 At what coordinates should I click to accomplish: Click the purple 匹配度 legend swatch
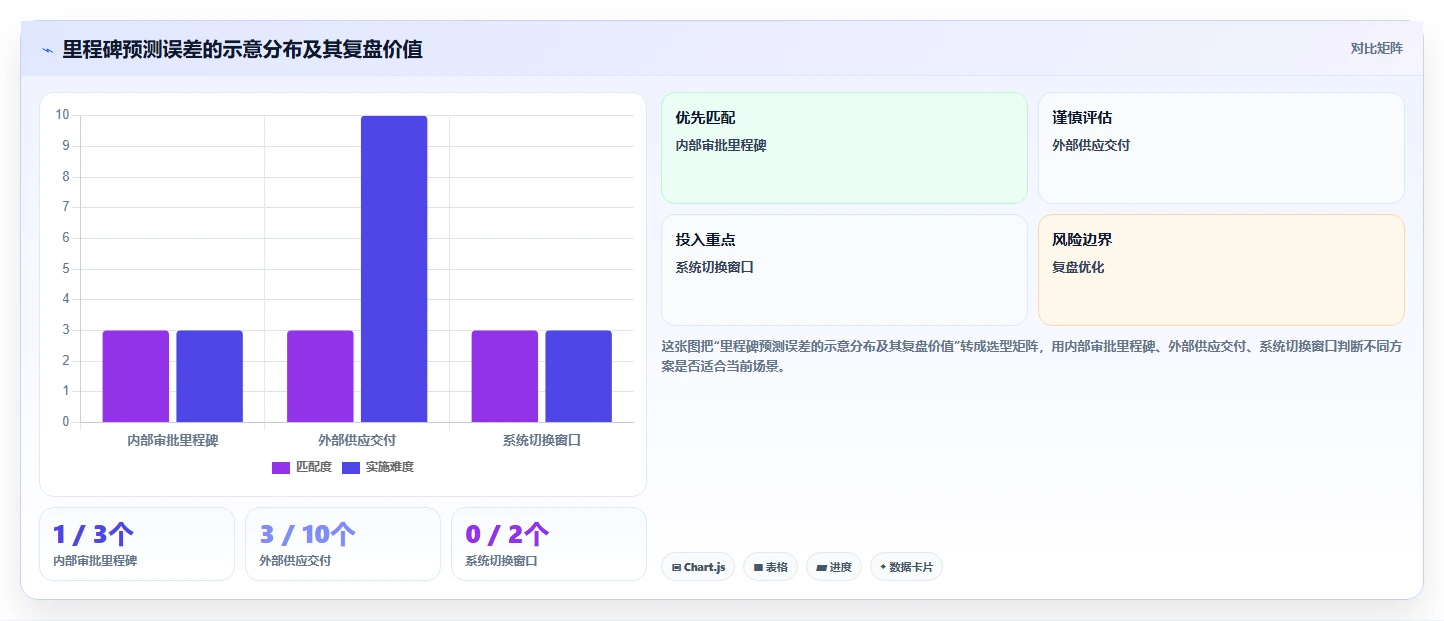pos(281,468)
